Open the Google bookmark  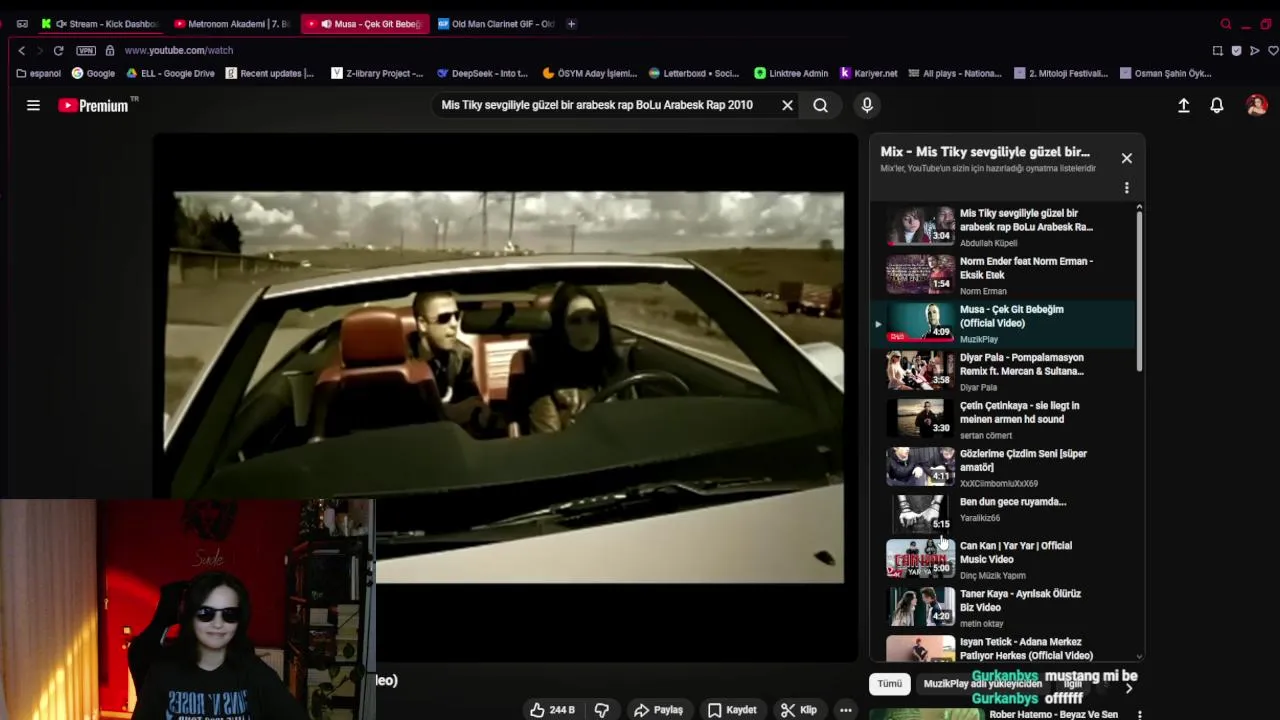click(93, 73)
